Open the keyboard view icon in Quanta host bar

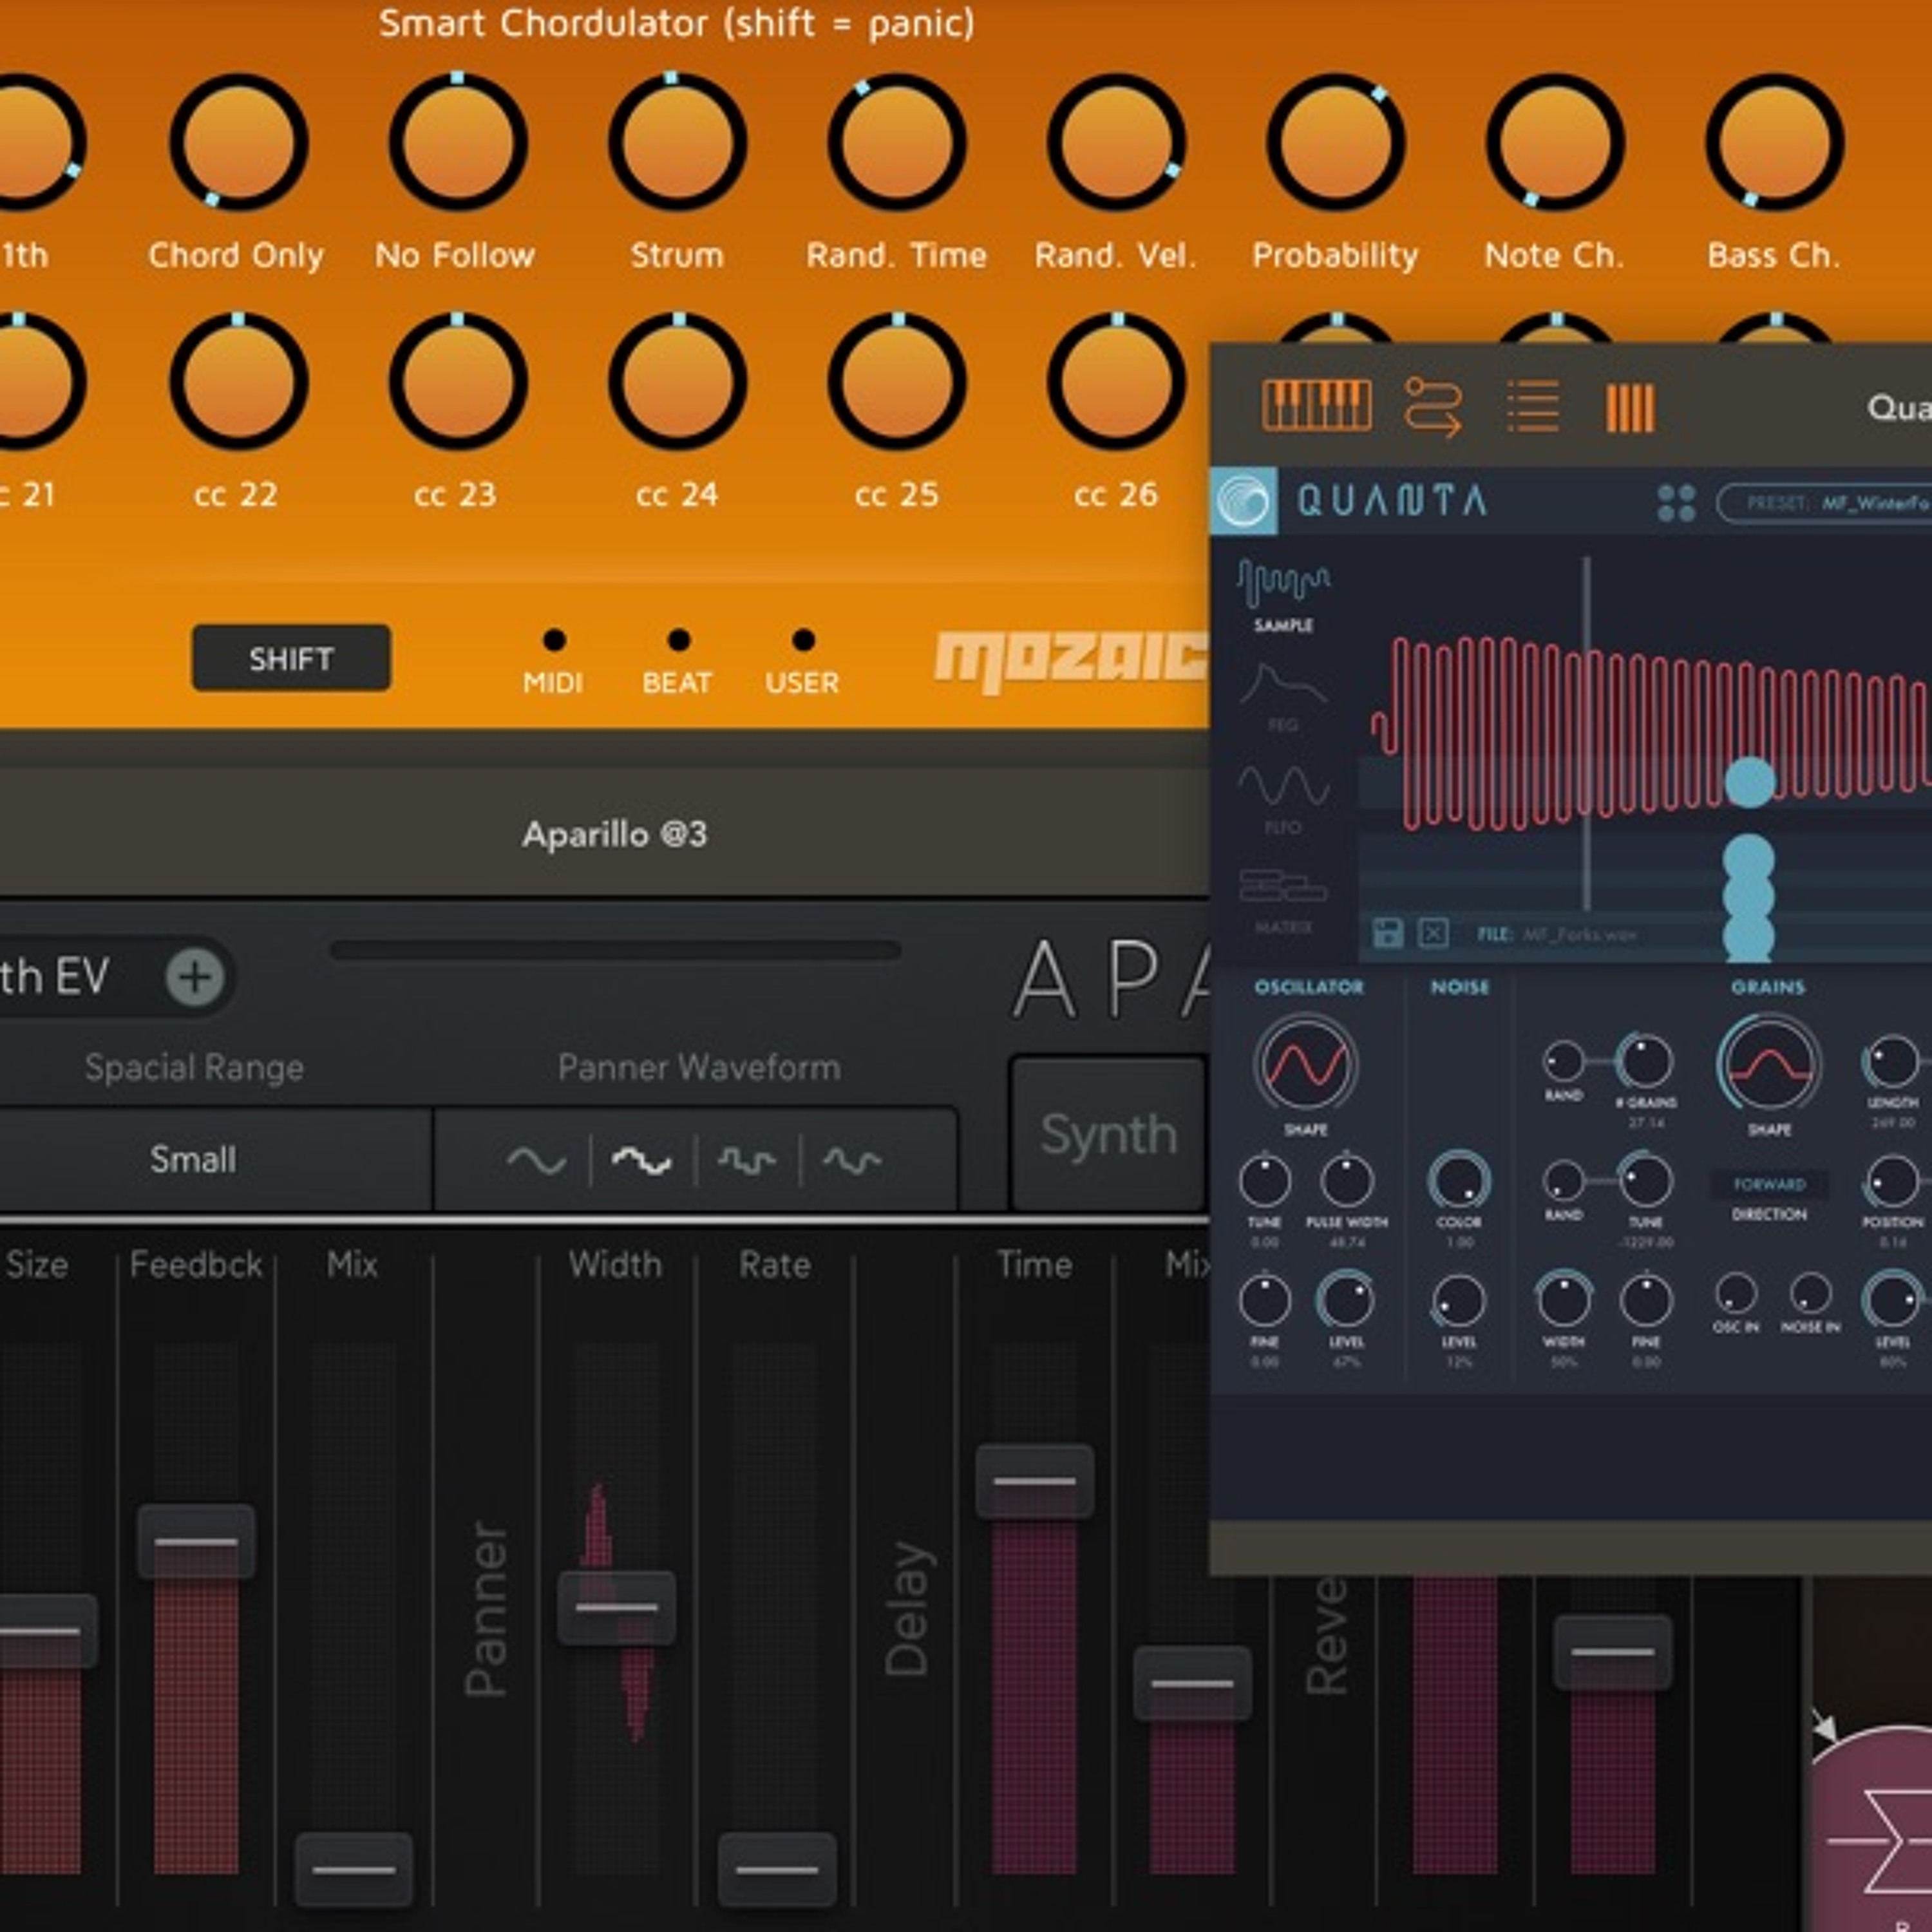(1316, 406)
